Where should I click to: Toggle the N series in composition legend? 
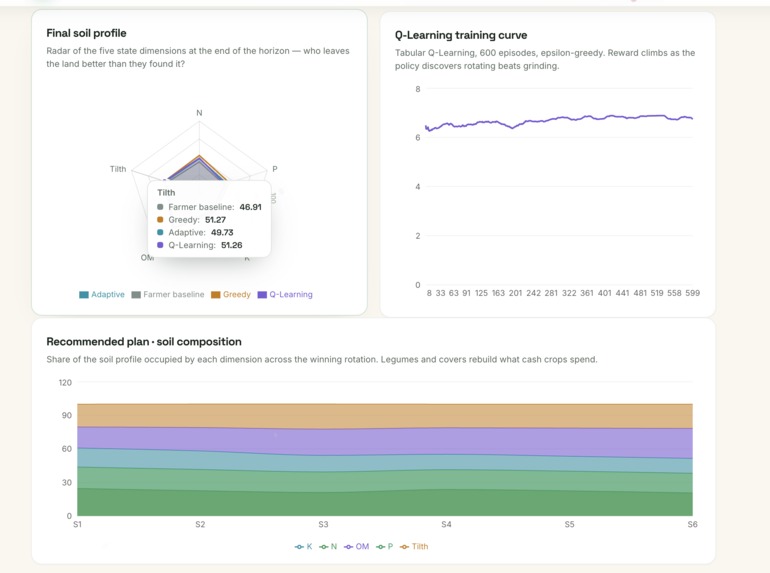coord(328,546)
